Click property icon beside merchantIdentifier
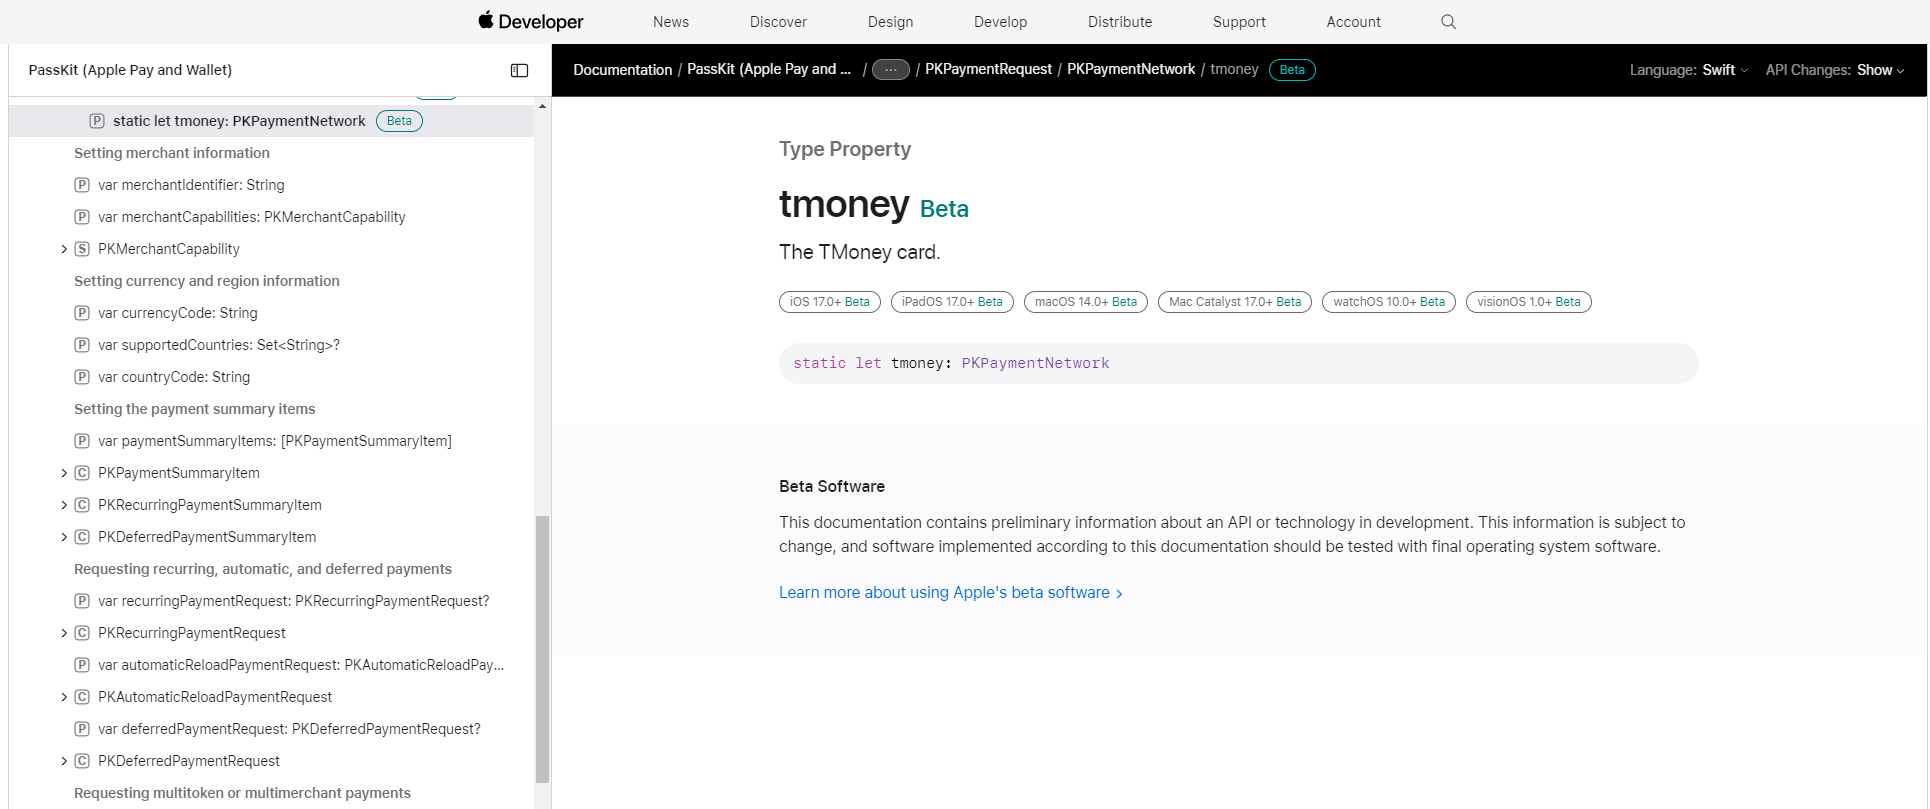This screenshot has height=809, width=1930. (x=82, y=185)
